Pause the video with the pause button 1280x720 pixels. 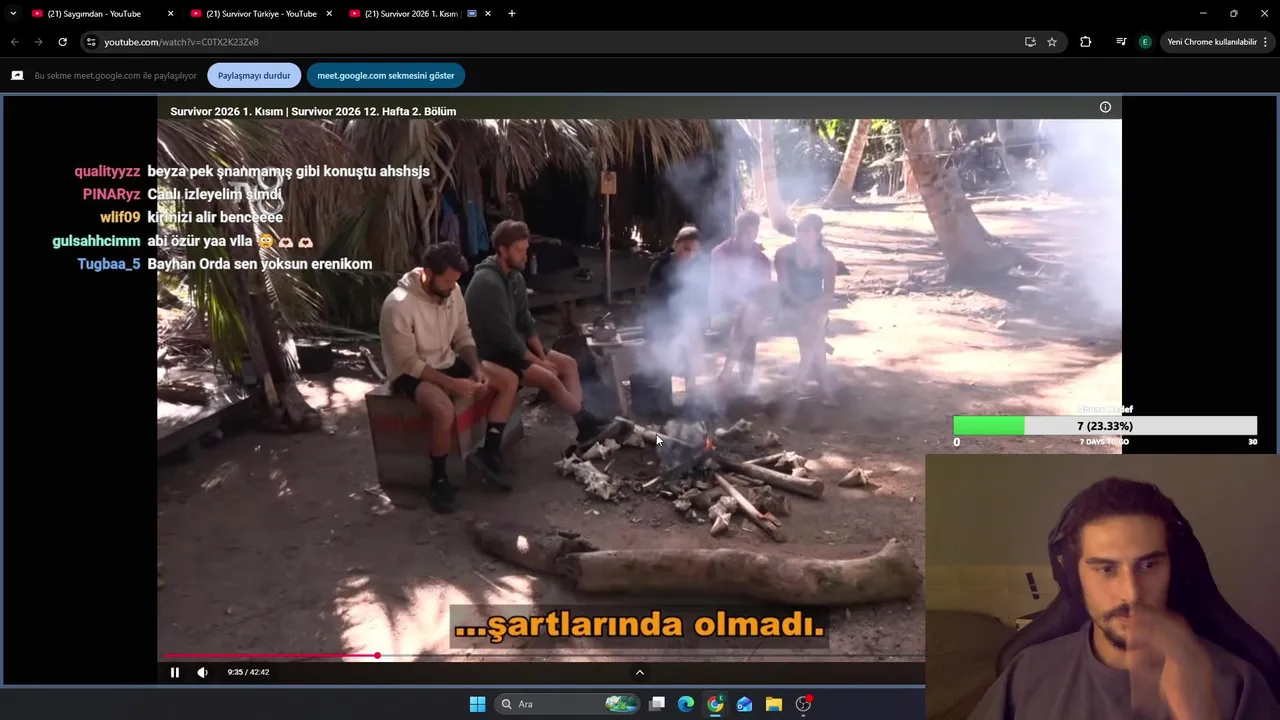[174, 672]
